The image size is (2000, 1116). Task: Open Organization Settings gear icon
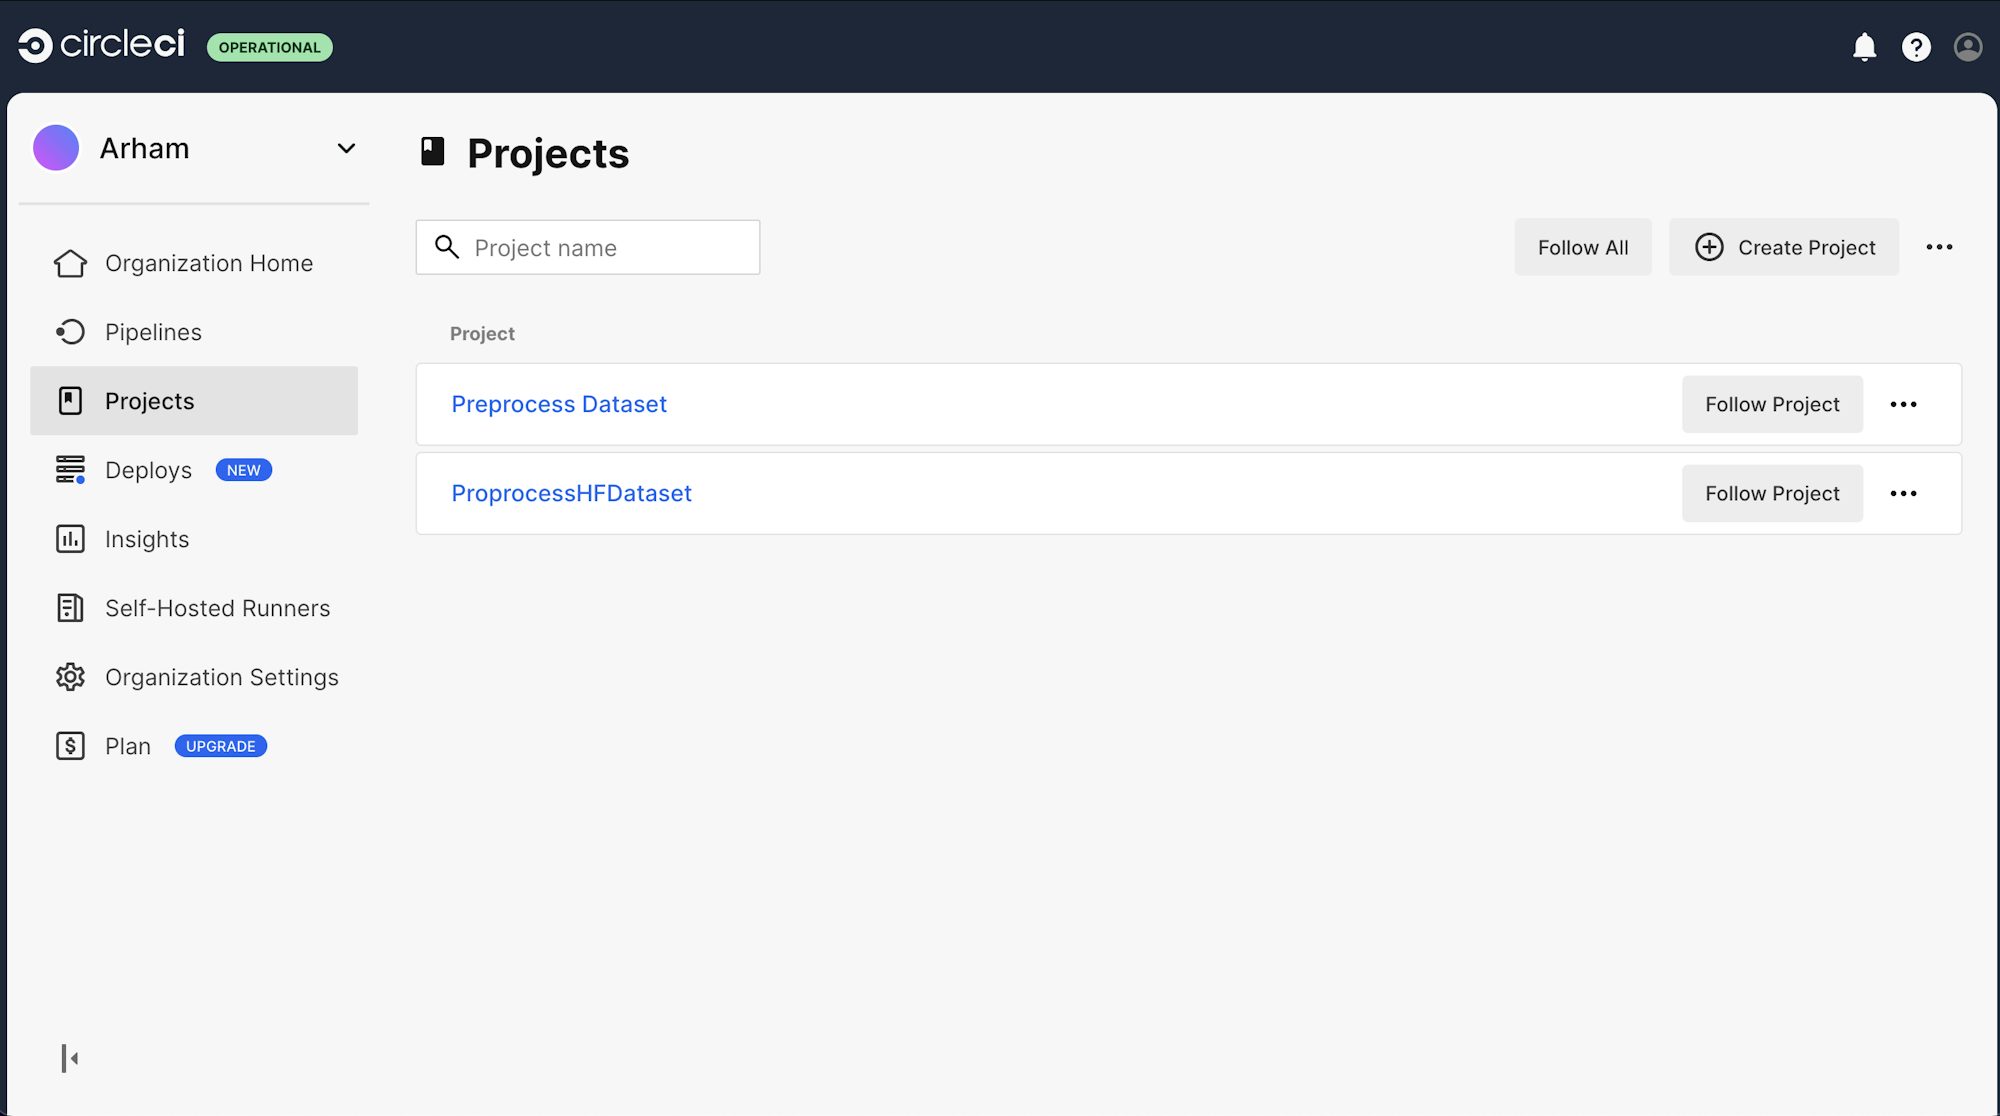70,677
